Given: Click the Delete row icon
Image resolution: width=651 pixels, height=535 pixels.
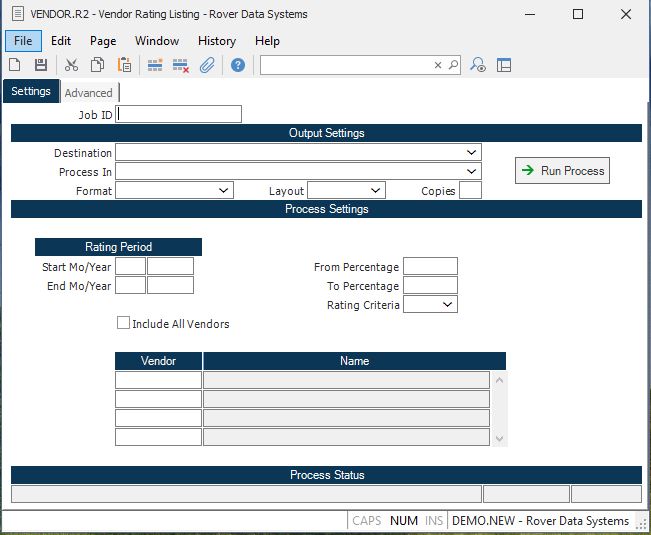Looking at the screenshot, I should [x=181, y=65].
